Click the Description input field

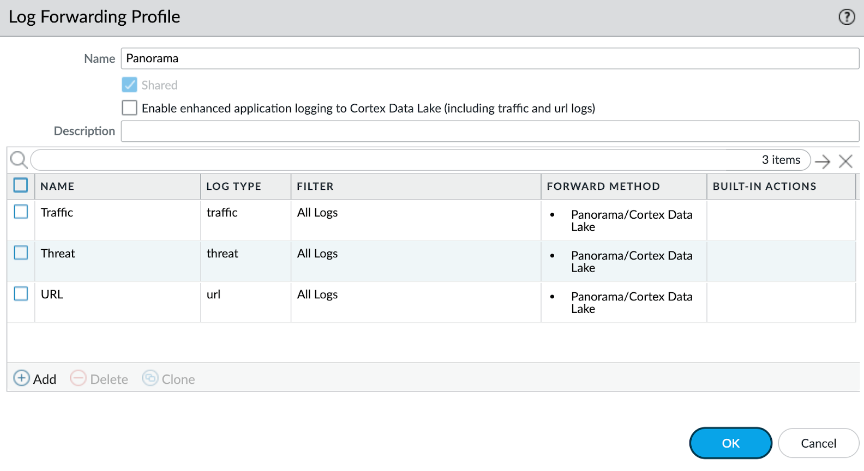489,131
